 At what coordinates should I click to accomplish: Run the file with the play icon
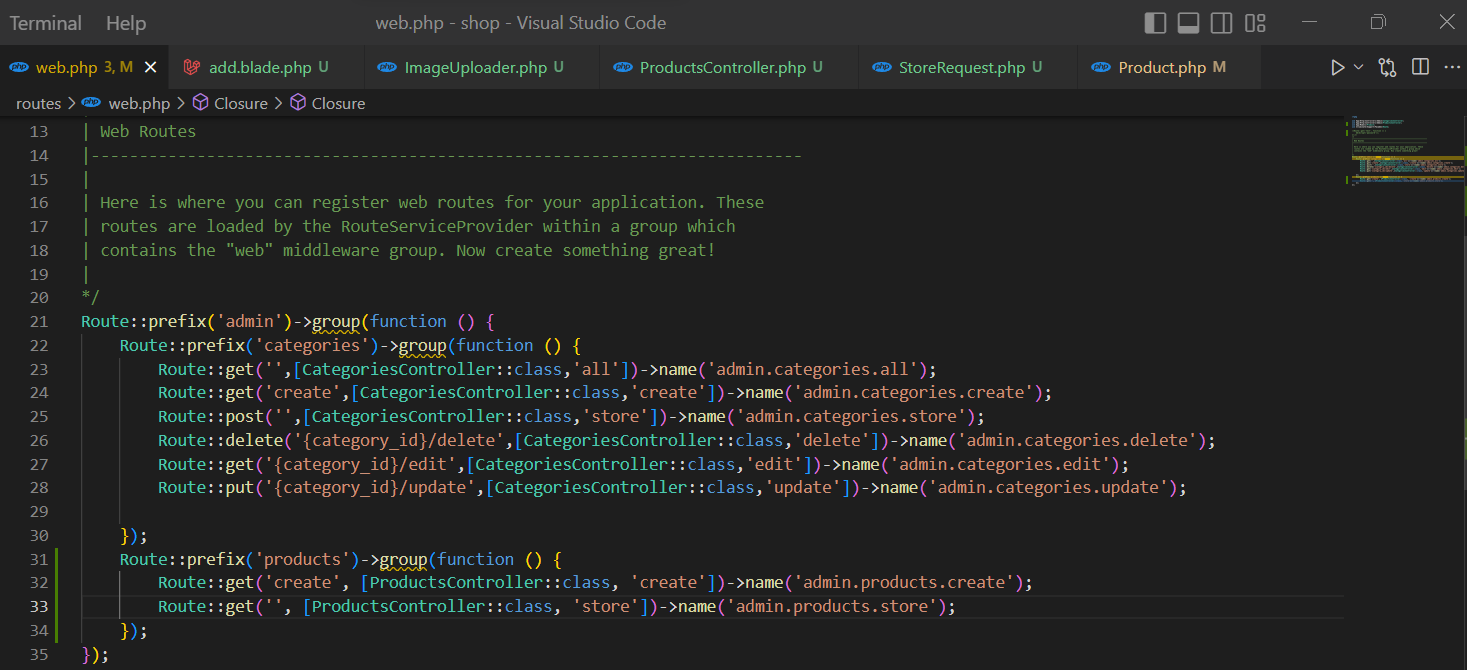coord(1337,67)
